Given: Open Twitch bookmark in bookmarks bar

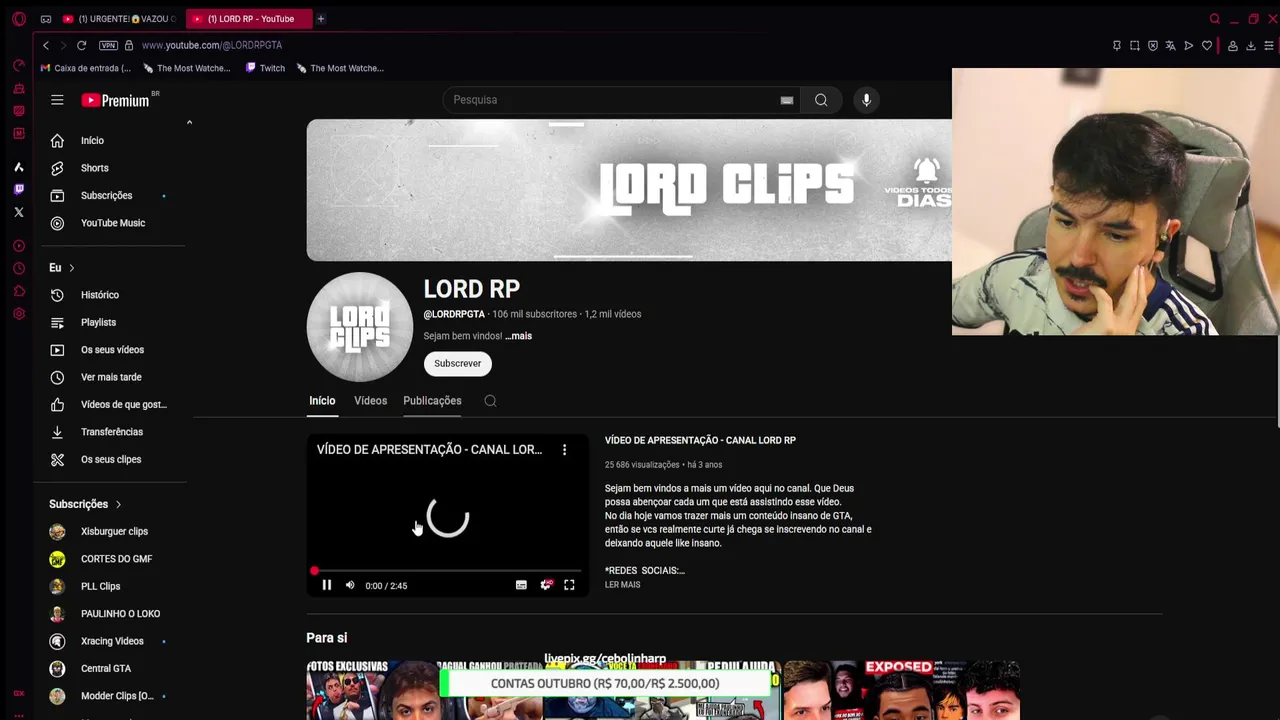Looking at the screenshot, I should click(x=265, y=68).
